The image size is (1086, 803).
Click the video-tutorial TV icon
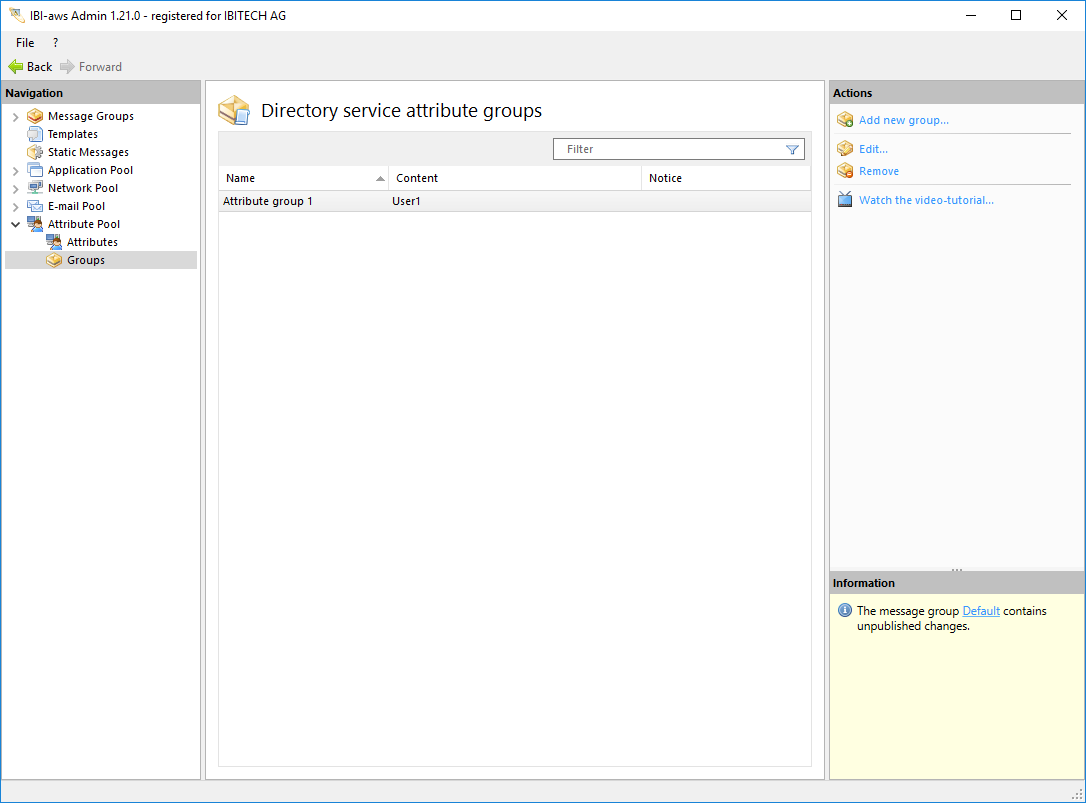tap(845, 200)
